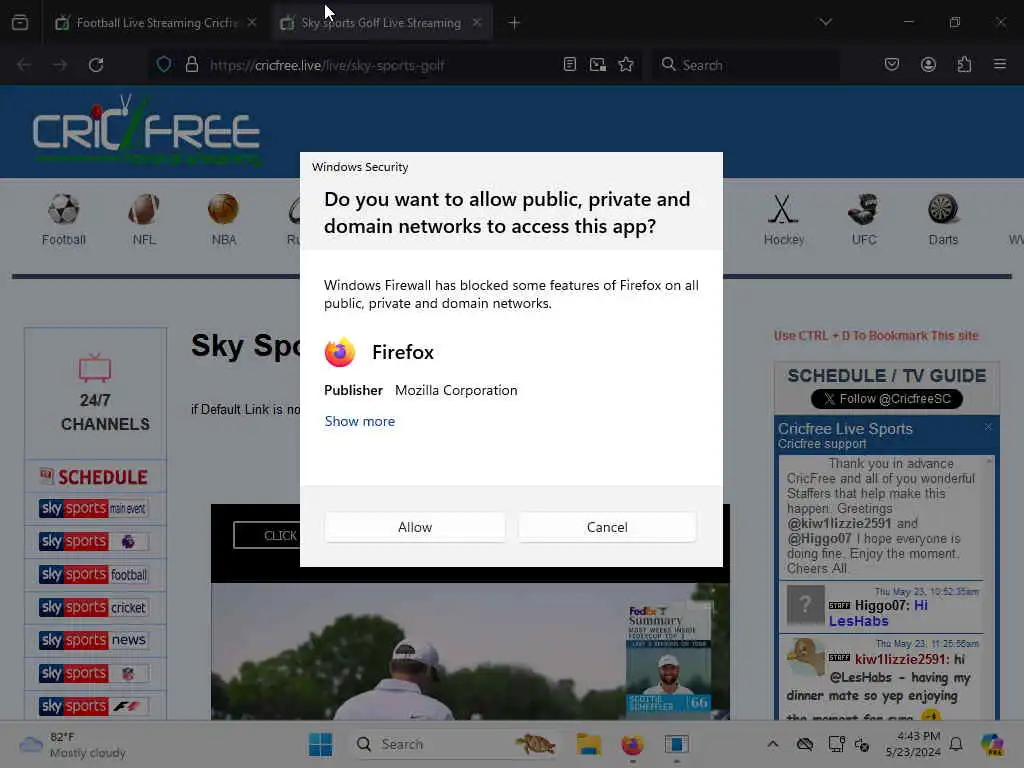The height and width of the screenshot is (768, 1024).
Task: Open Firefox View recent browsing icon
Action: pos(20,22)
